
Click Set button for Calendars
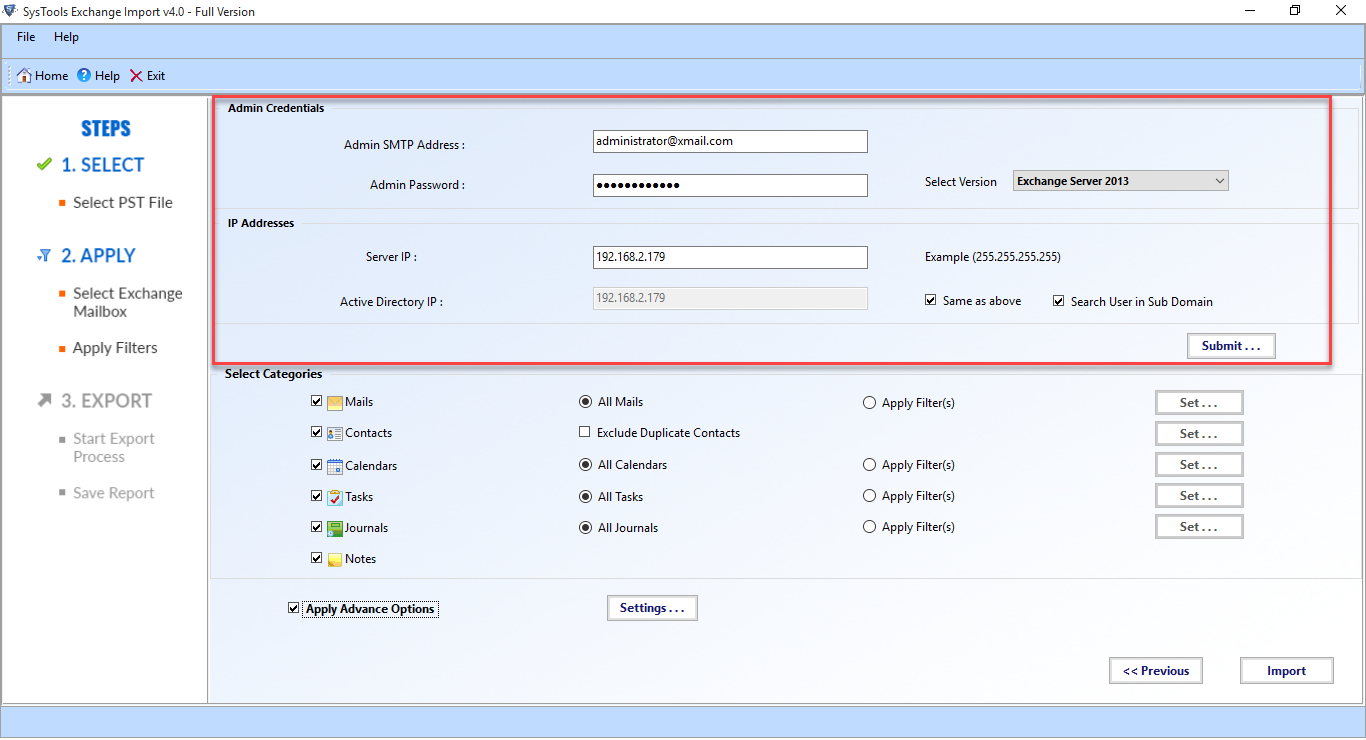tap(1199, 465)
